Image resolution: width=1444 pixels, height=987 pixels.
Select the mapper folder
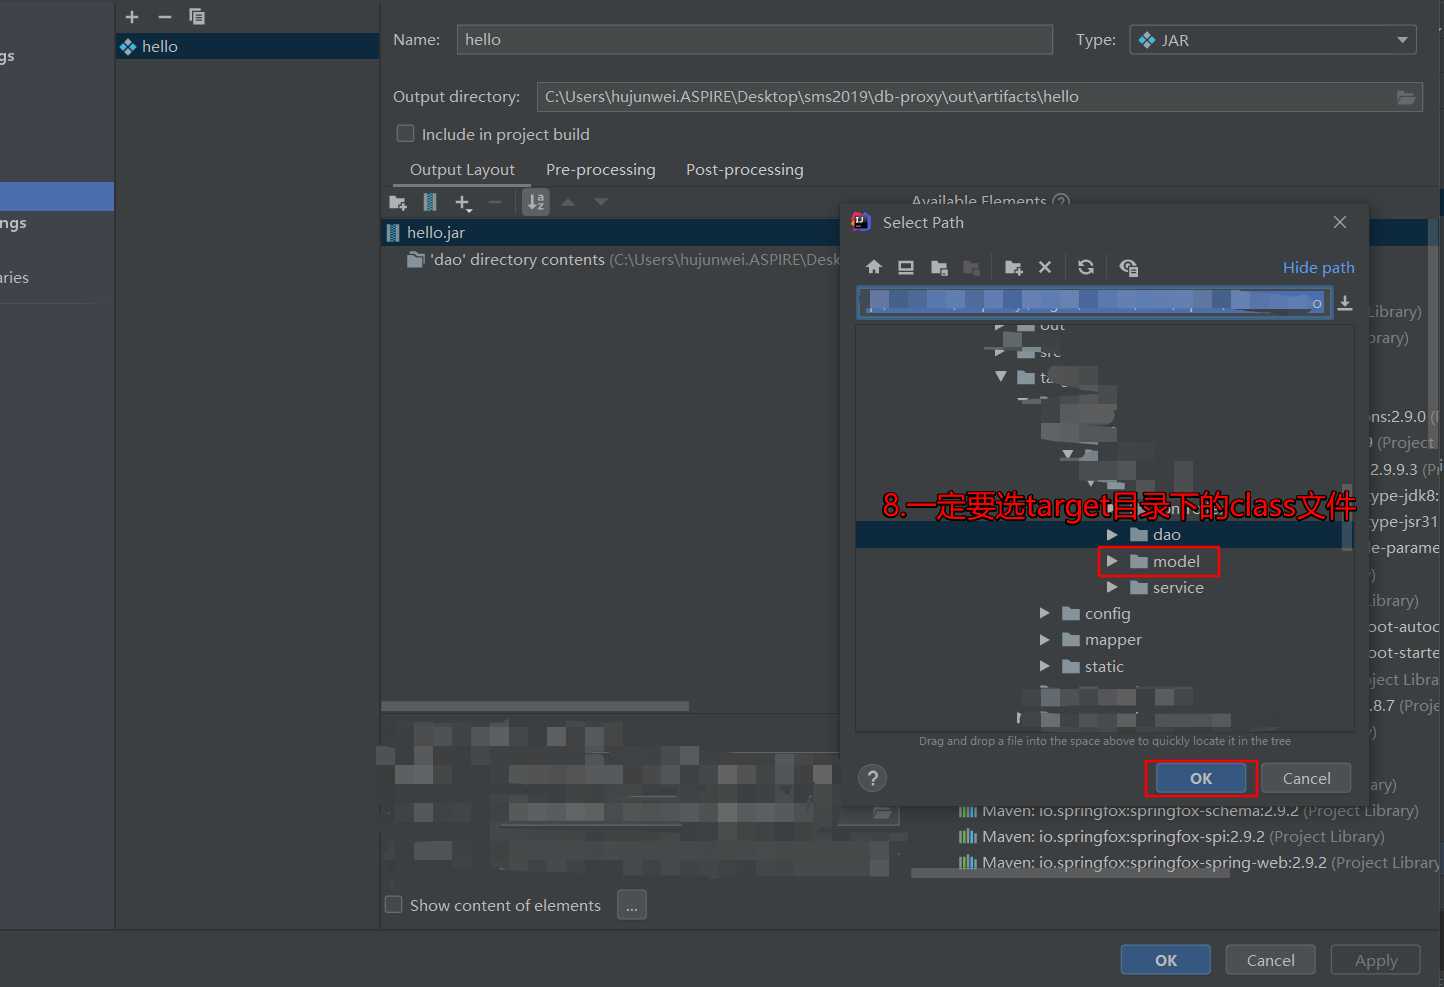click(x=1113, y=639)
